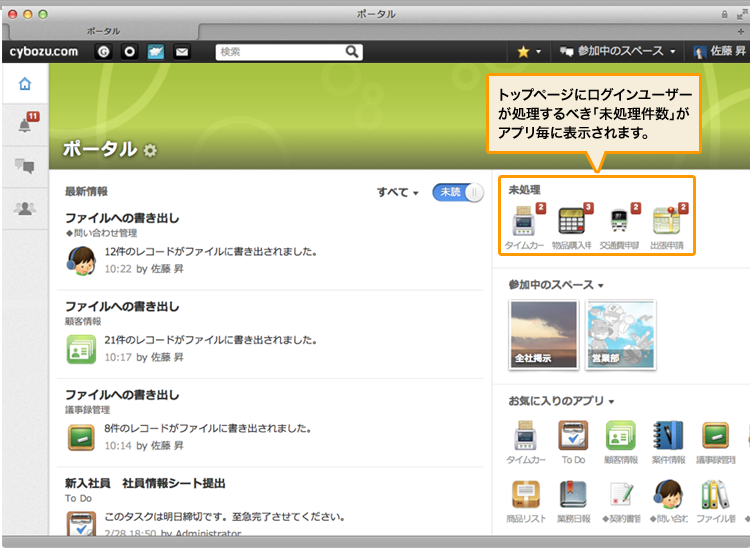Expand the すべて filter dropdown
Image resolution: width=750 pixels, height=548 pixels.
tap(397, 192)
